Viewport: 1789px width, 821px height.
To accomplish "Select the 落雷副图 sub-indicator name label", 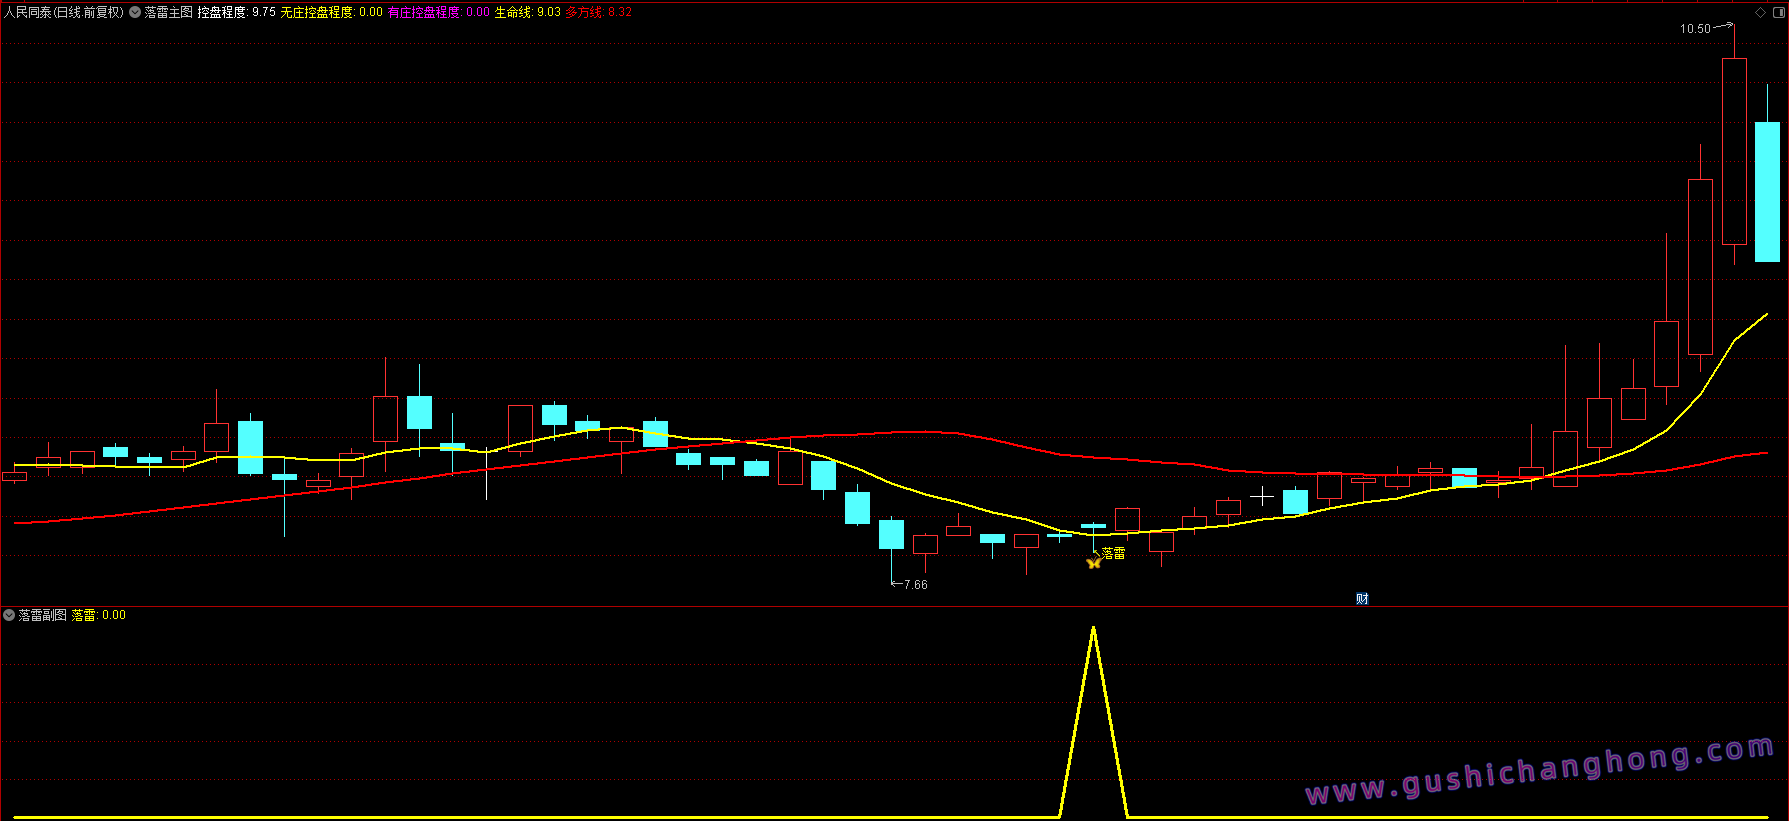I will tap(43, 615).
